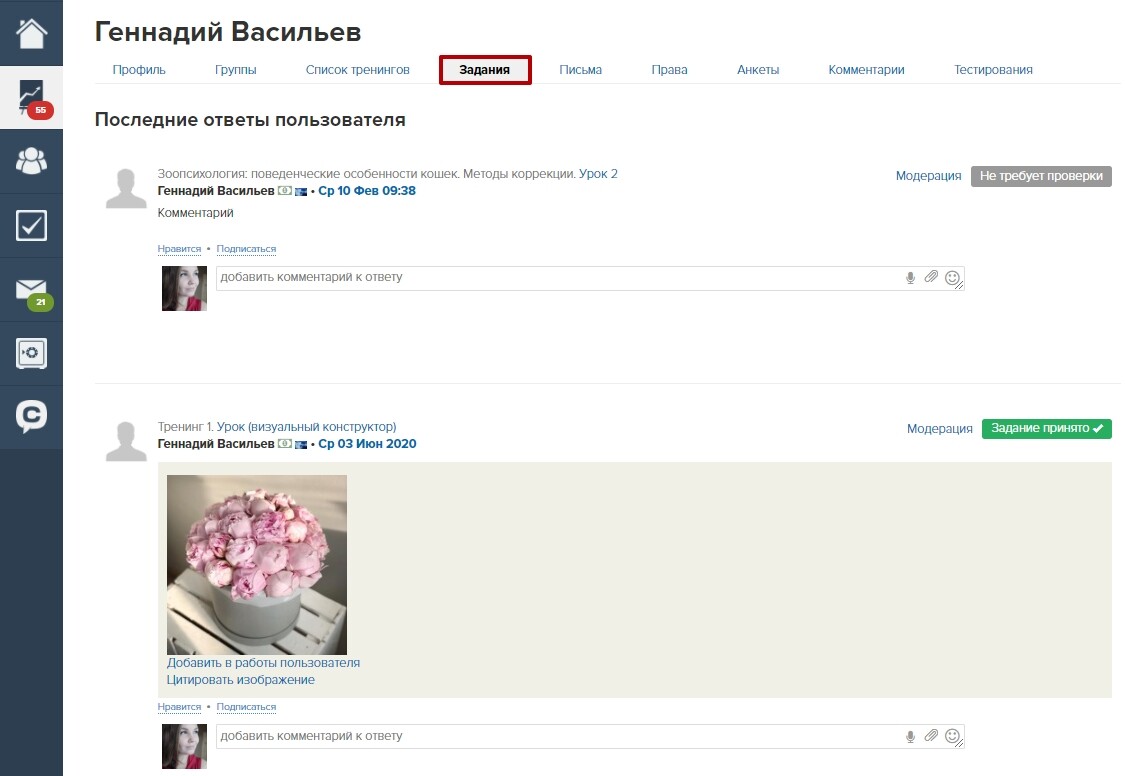Switch to the Анкеты tab
The height and width of the screenshot is (776, 1125).
point(758,70)
